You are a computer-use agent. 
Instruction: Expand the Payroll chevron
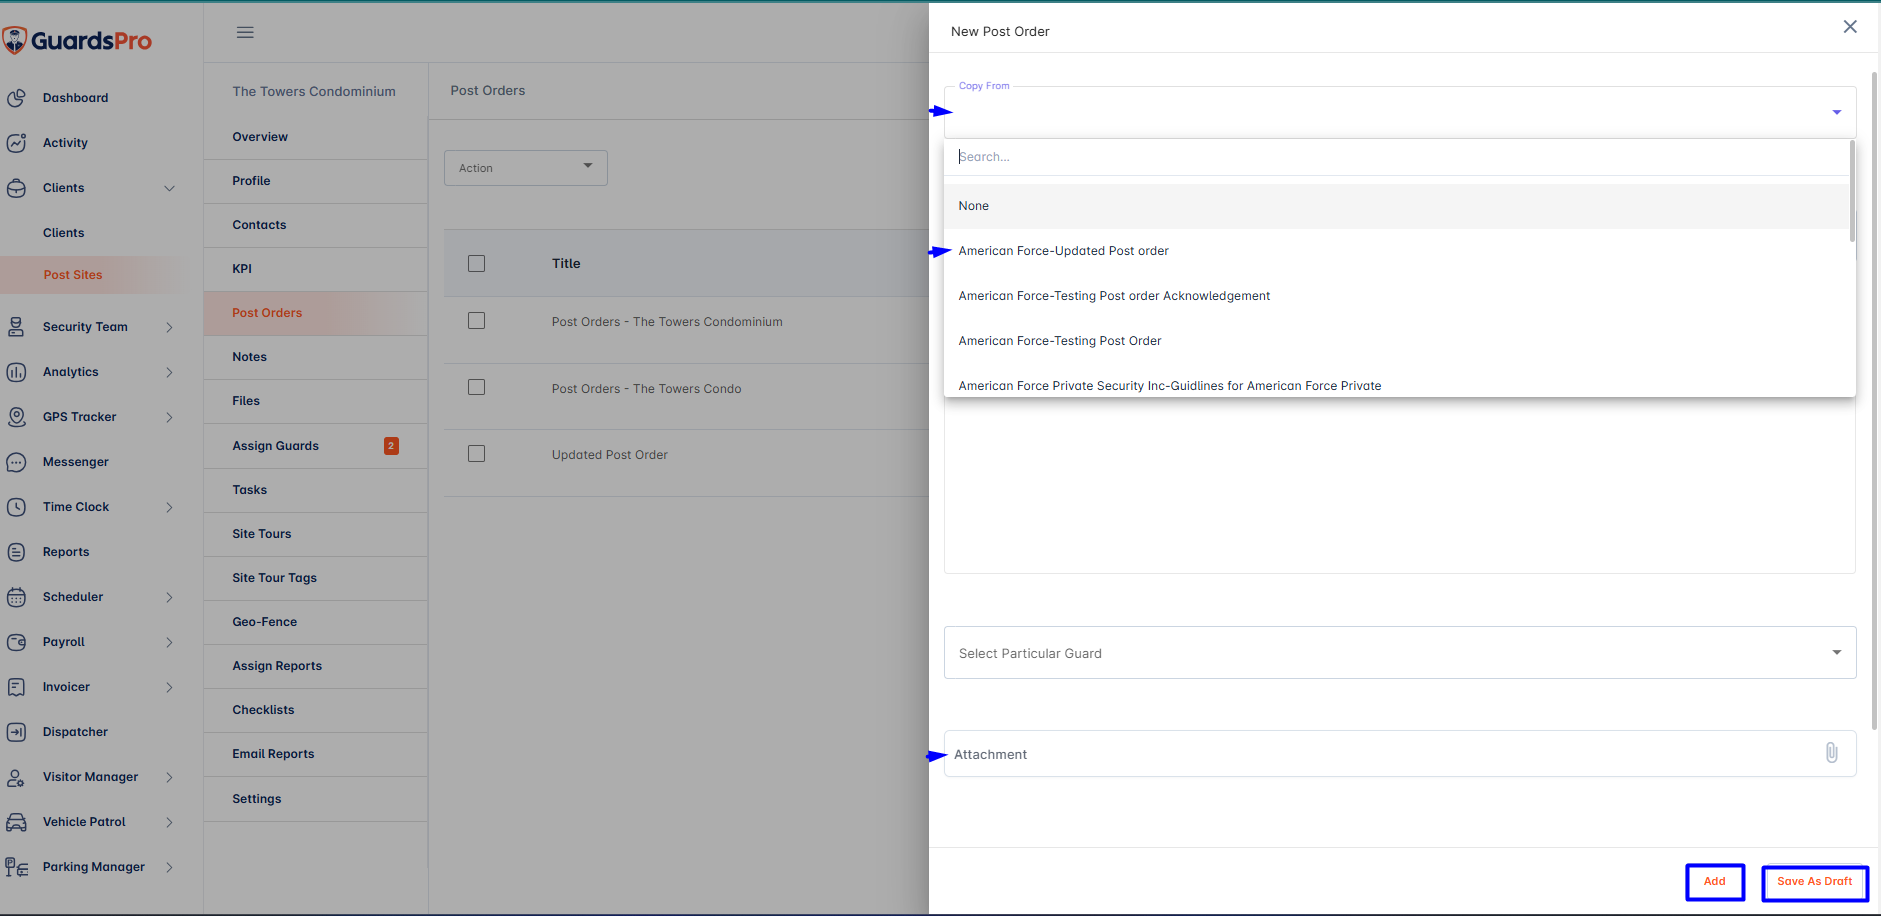169,642
